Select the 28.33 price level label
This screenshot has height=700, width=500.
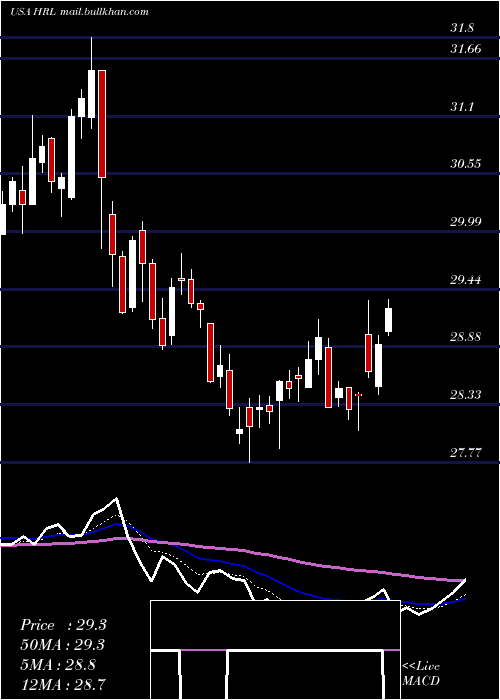coord(466,394)
